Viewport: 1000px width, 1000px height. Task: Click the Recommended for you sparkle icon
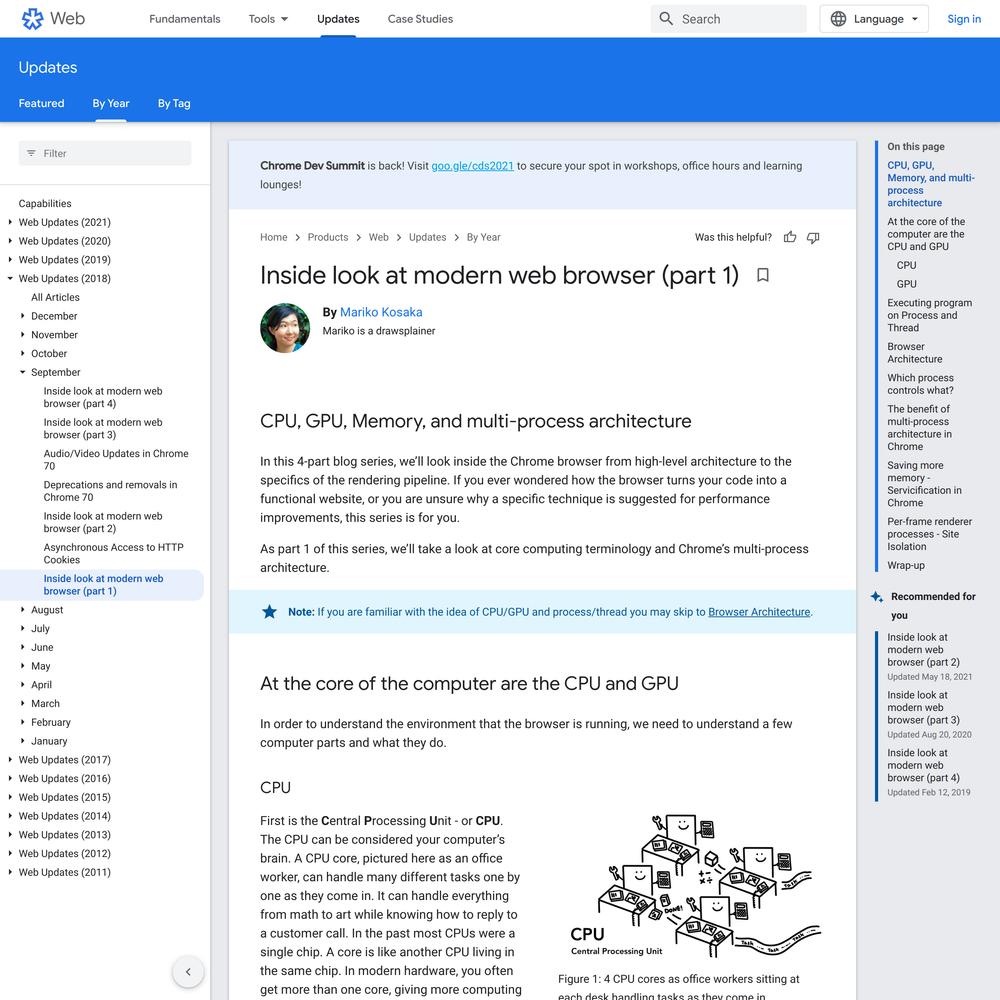tap(877, 597)
